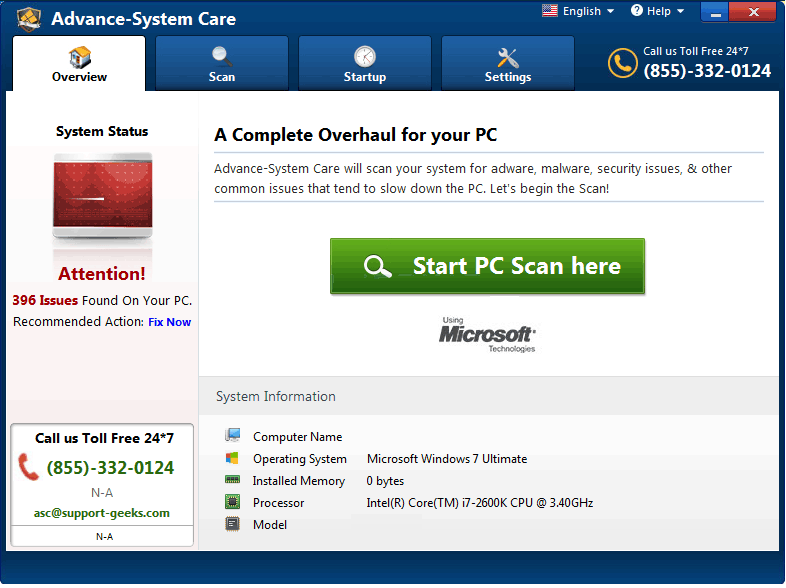The width and height of the screenshot is (786, 588).
Task: Click the Advance-System Care shield logo icon
Action: point(29,18)
